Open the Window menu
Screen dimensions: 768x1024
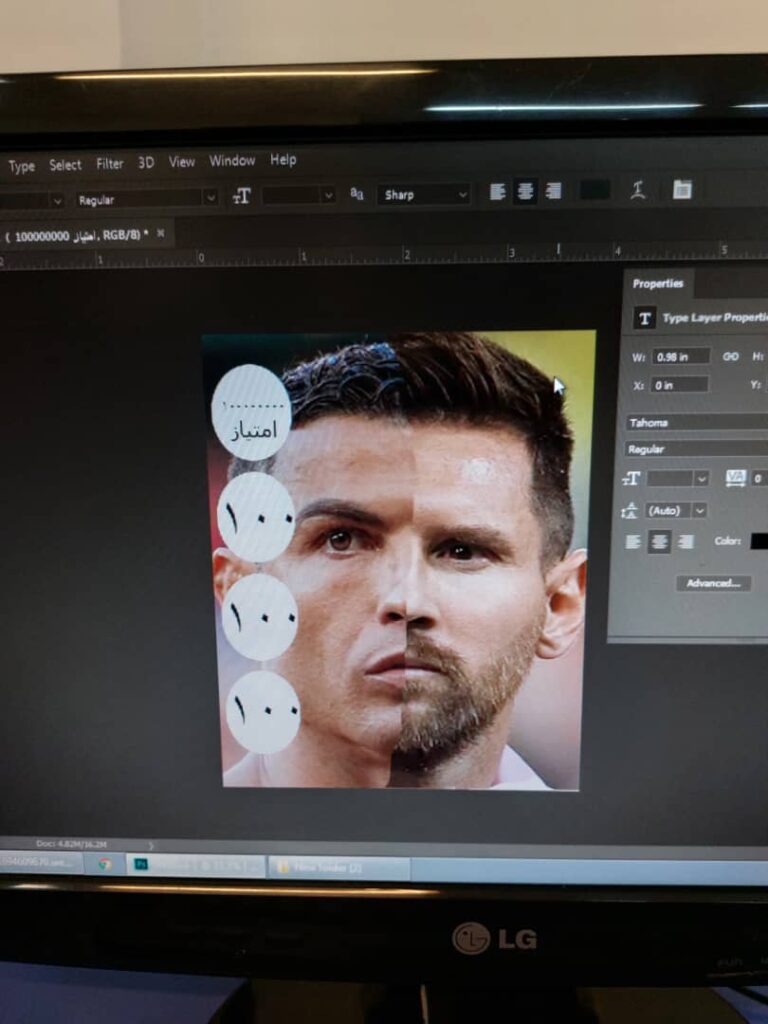coord(232,161)
